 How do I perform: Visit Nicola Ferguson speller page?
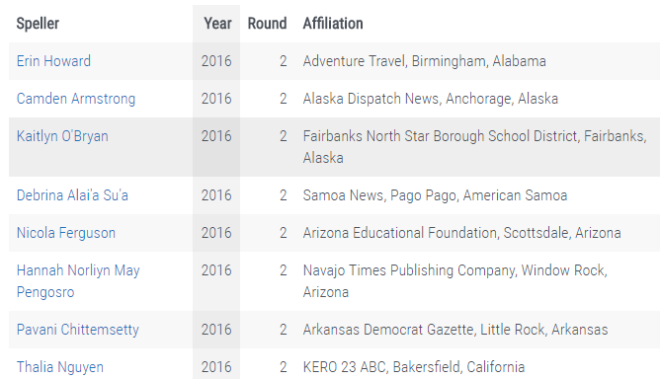(66, 233)
